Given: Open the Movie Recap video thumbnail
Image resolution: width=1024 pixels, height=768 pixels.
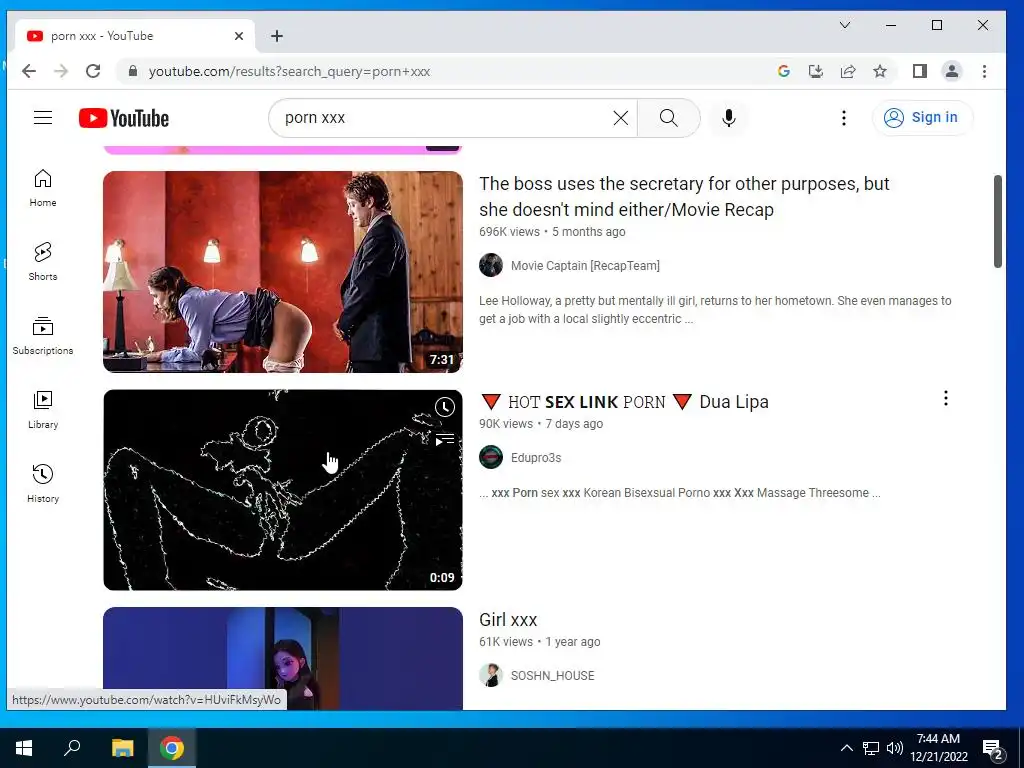Looking at the screenshot, I should coord(283,272).
